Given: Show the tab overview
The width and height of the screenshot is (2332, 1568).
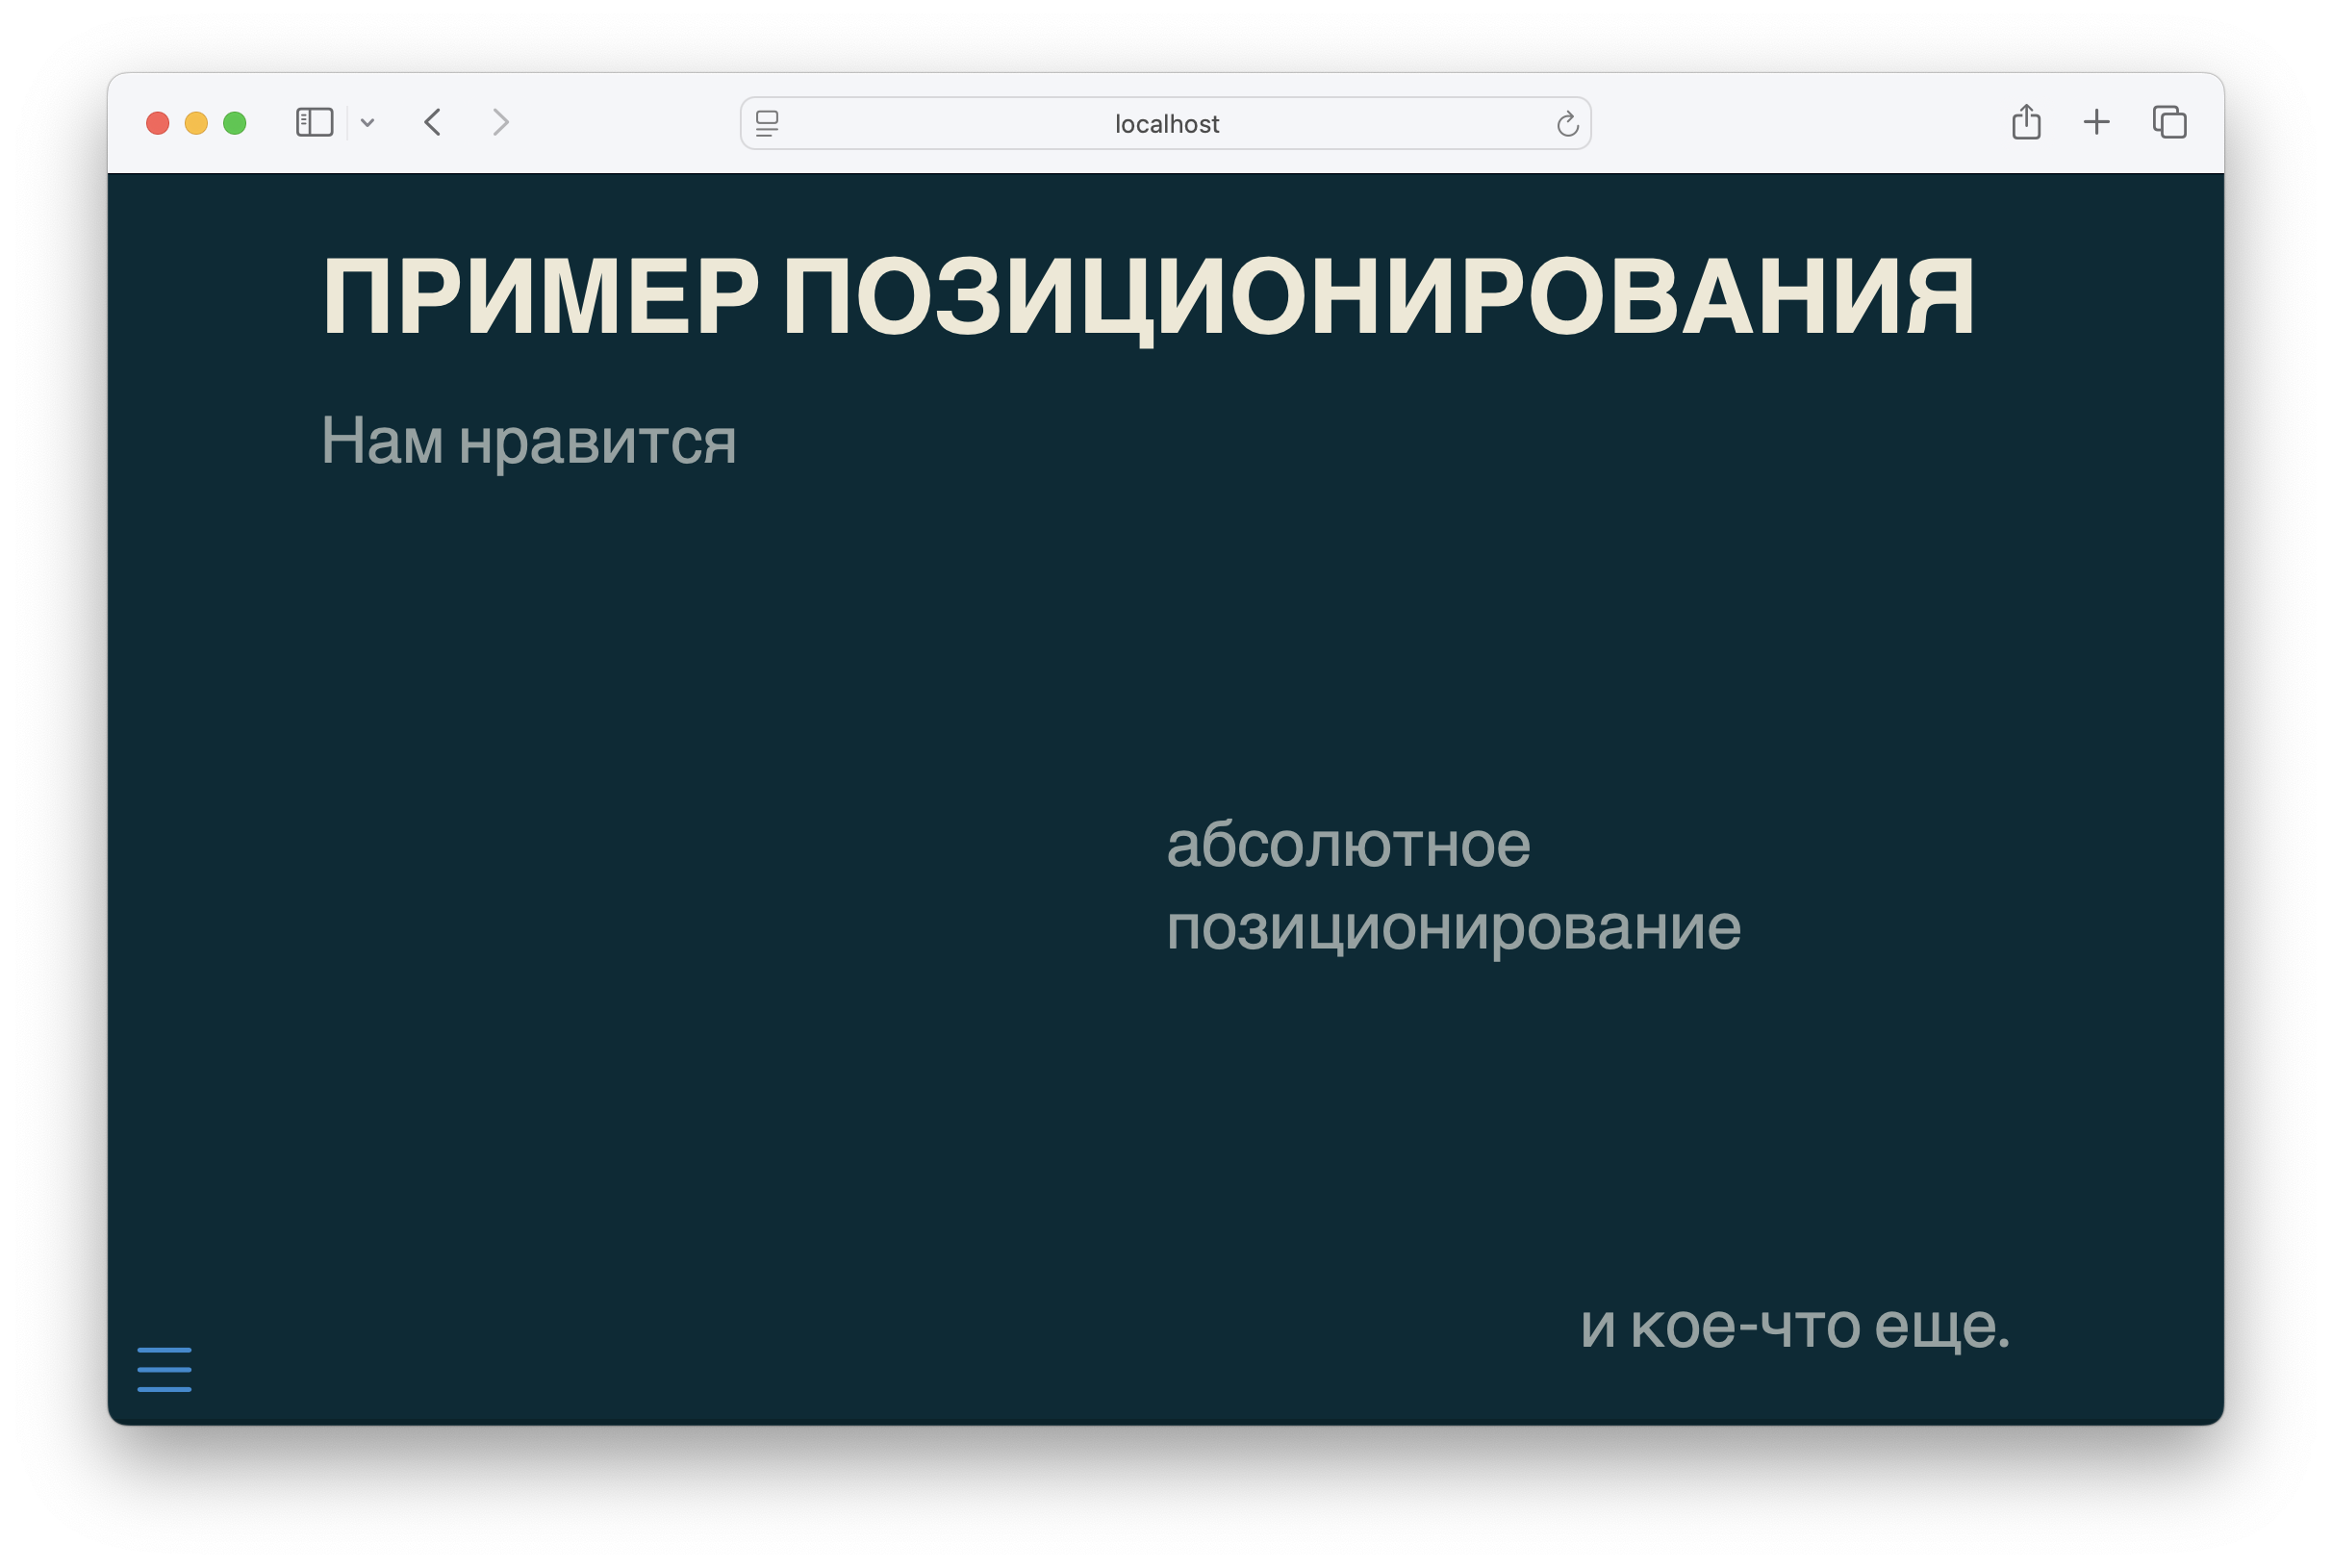Looking at the screenshot, I should pos(2169,123).
